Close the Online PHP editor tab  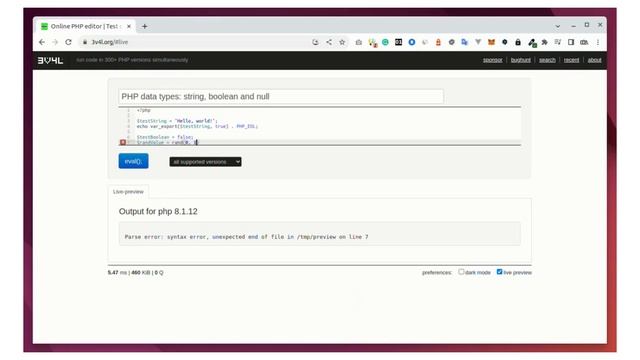point(129,26)
